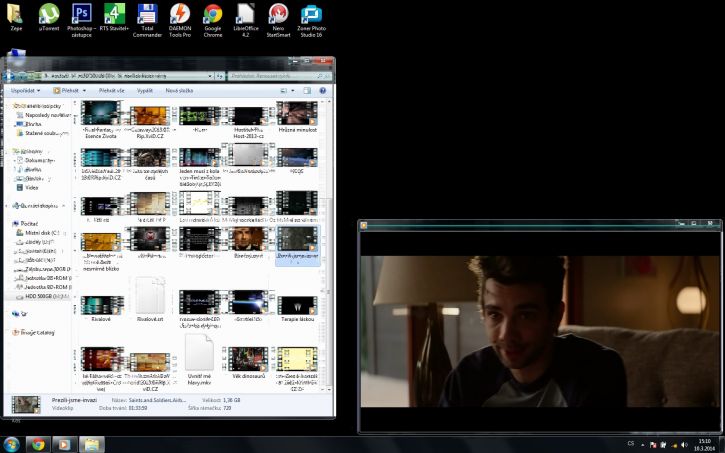Image resolution: width=725 pixels, height=453 pixels.
Task: Open the Google Chrome desktop shortcut
Action: click(x=213, y=20)
